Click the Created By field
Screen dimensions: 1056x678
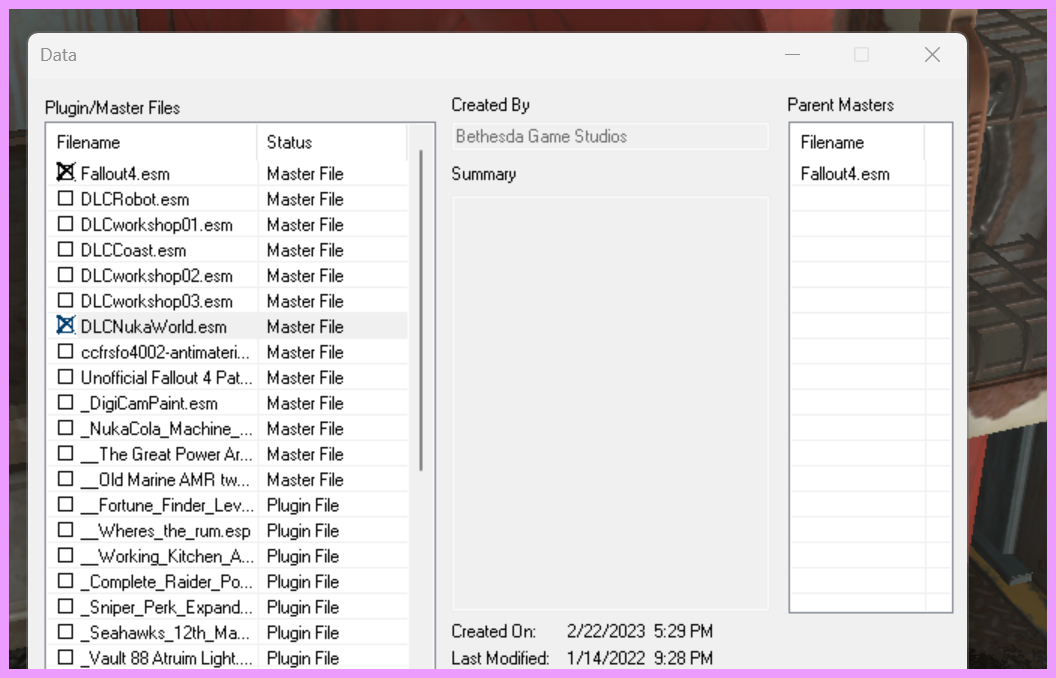point(610,137)
